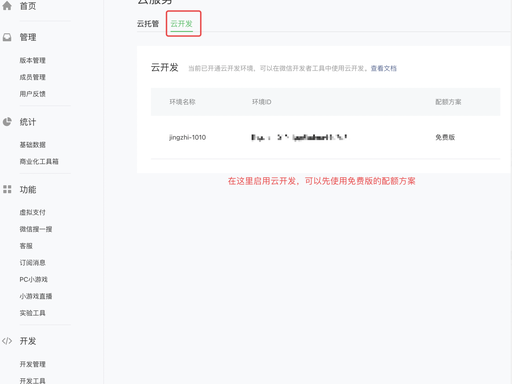Click the blurred 环境ID value
512x384 pixels.
tap(299, 137)
